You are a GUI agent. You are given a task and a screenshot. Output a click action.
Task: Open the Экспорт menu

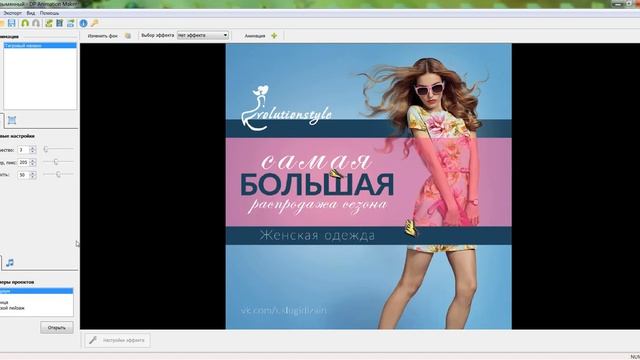[x=13, y=13]
